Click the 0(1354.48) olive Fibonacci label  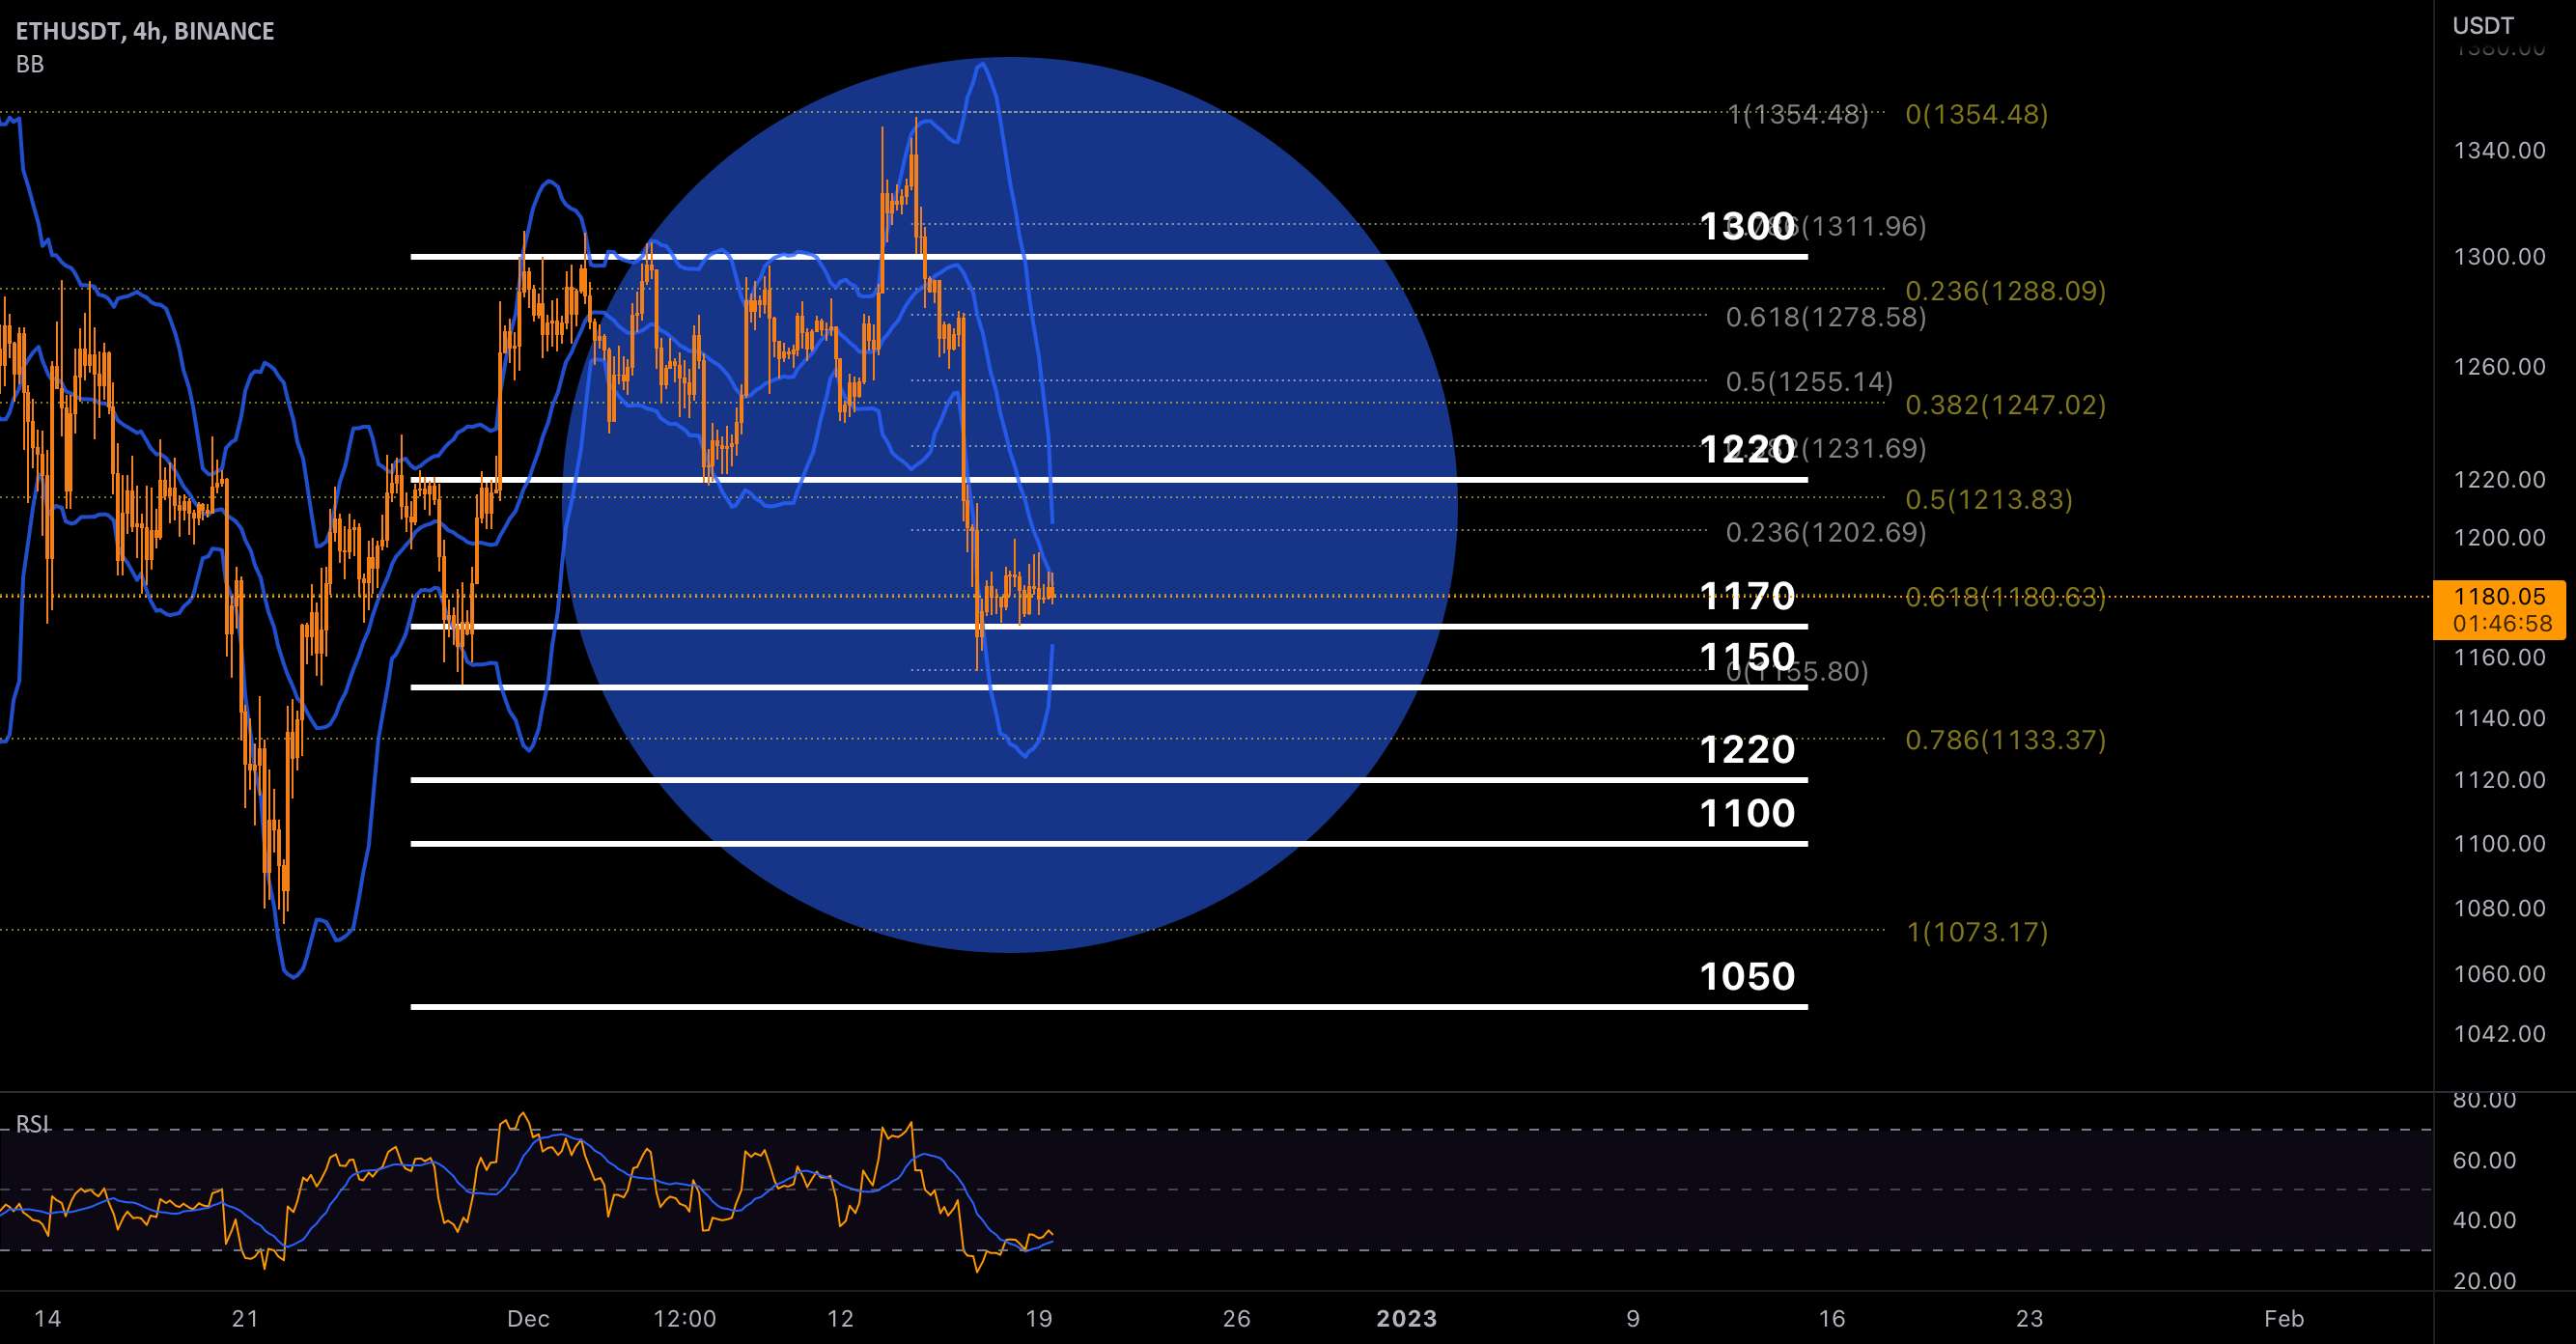point(1977,114)
